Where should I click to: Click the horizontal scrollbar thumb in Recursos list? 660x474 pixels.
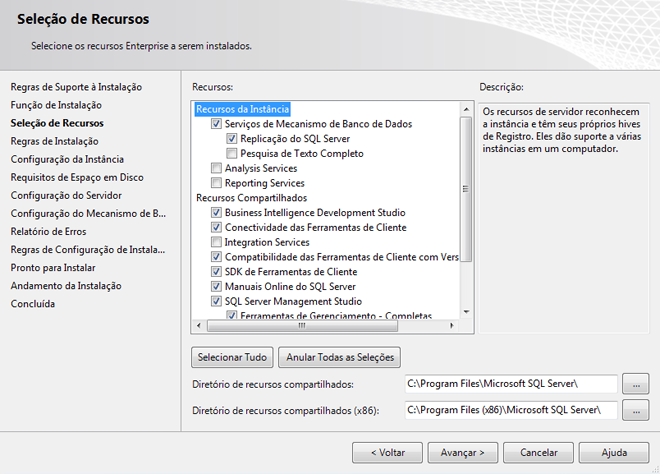(x=302, y=325)
